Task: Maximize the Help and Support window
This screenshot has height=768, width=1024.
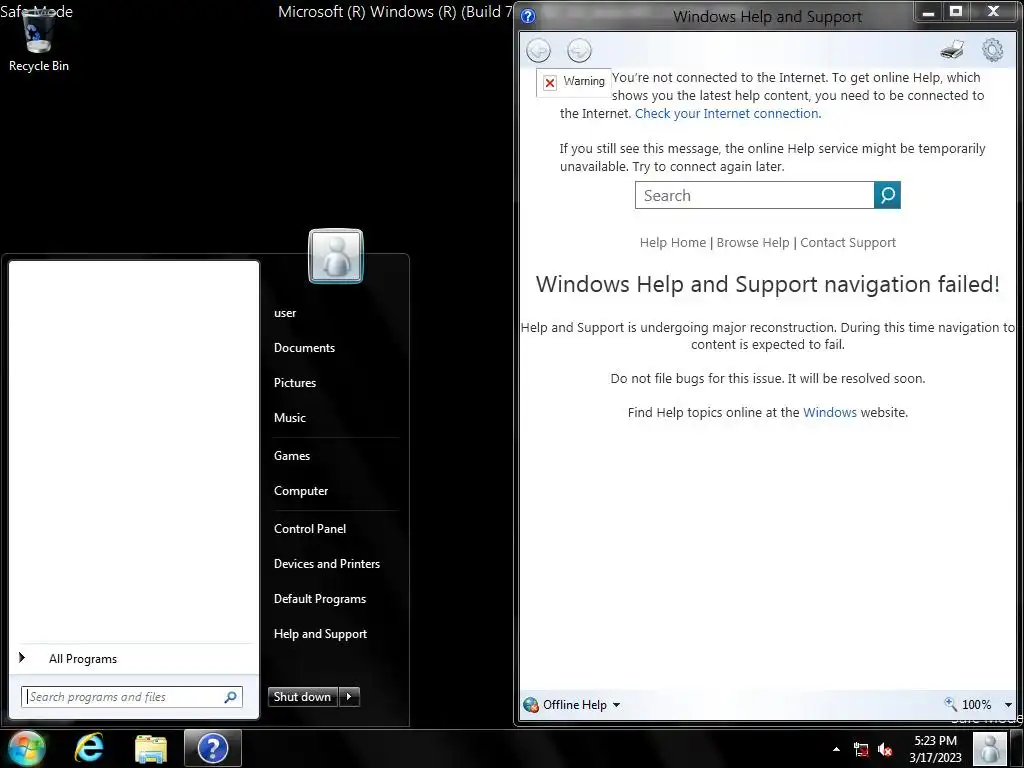Action: pos(955,12)
